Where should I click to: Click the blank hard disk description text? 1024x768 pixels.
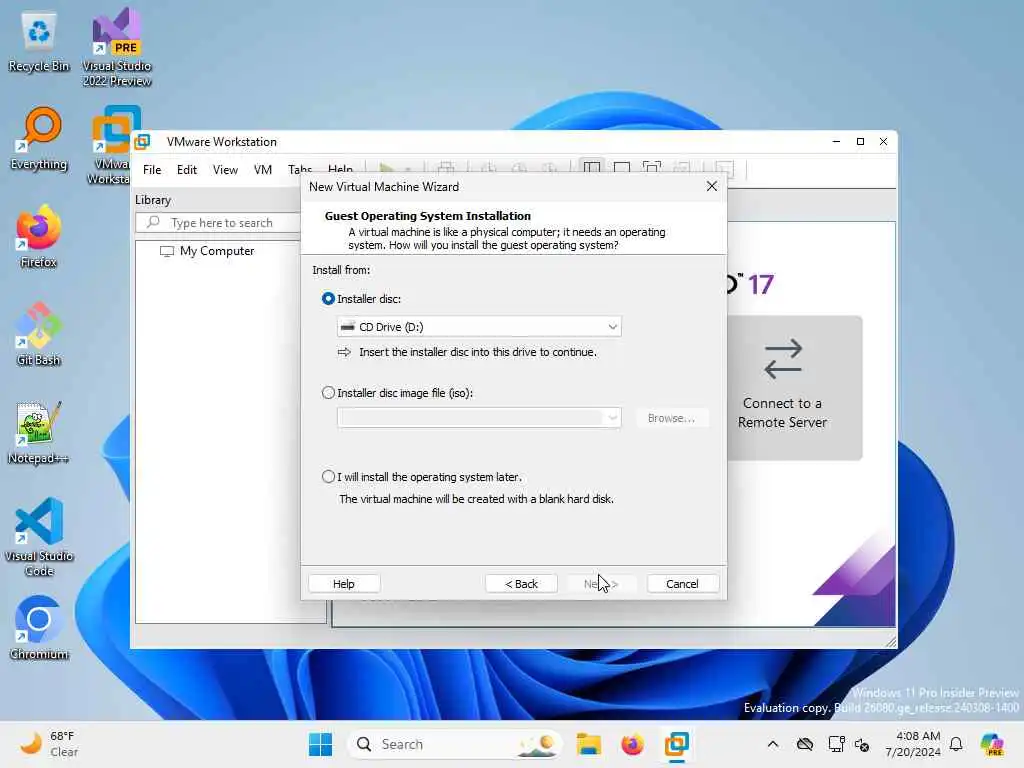coord(476,499)
